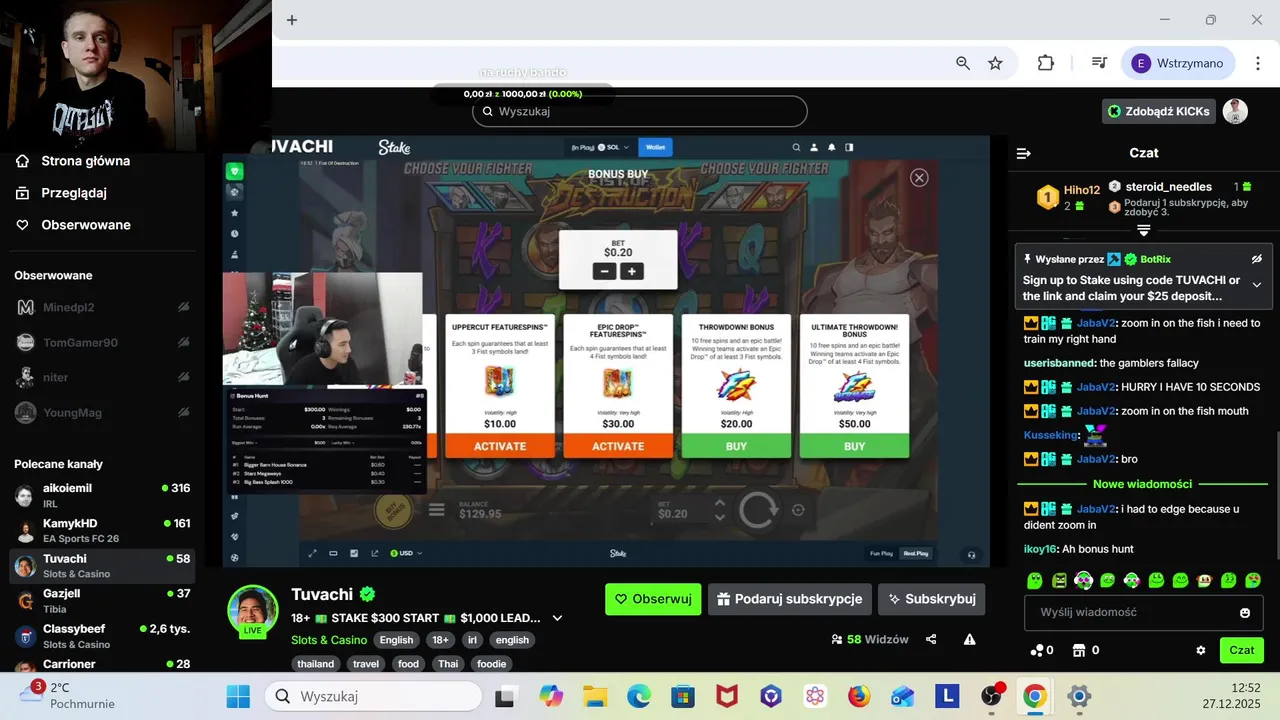Expand the stream title chevron

[558, 618]
